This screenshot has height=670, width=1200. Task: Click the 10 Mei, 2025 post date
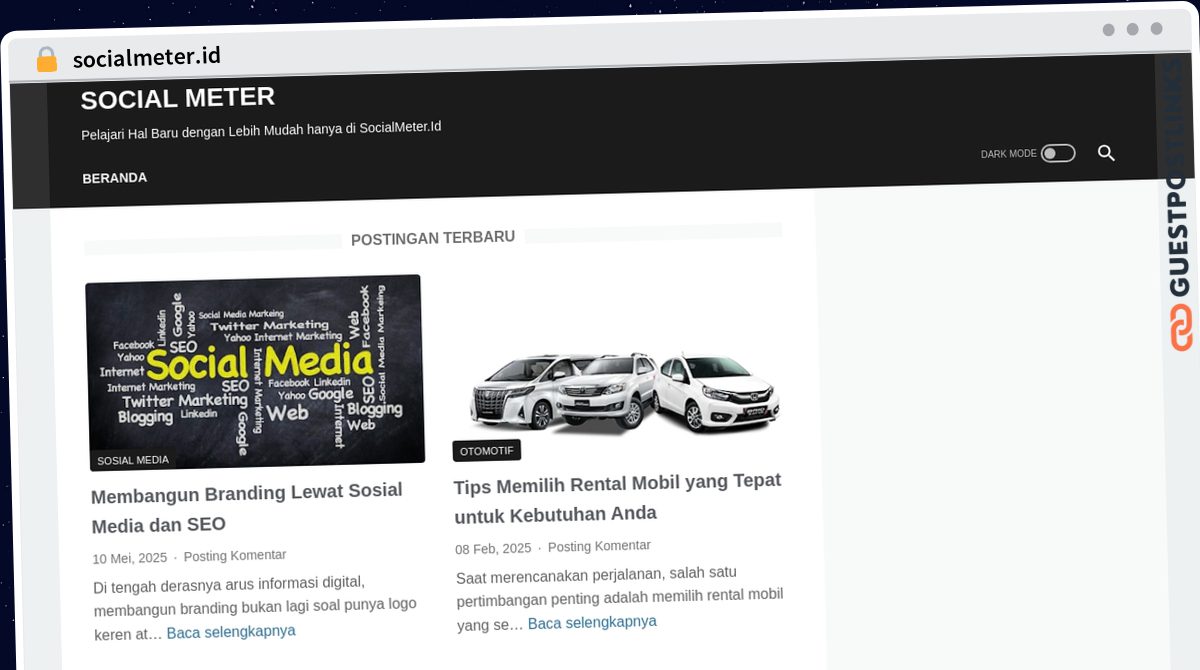(130, 558)
